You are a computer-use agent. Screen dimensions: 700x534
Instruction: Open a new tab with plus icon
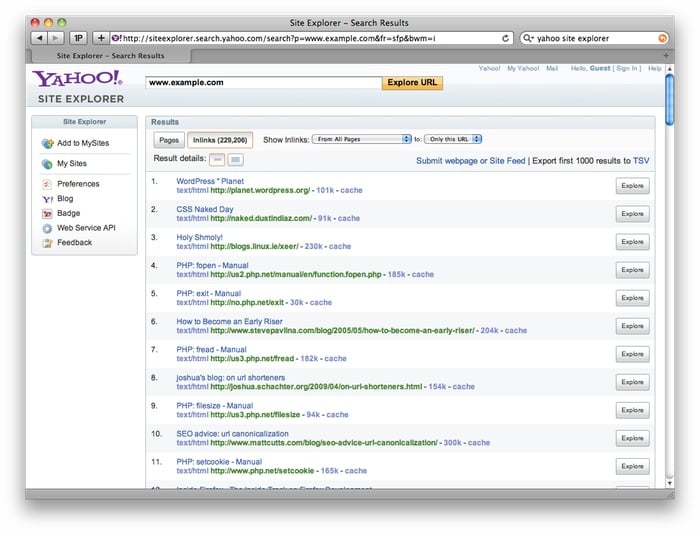pos(666,56)
